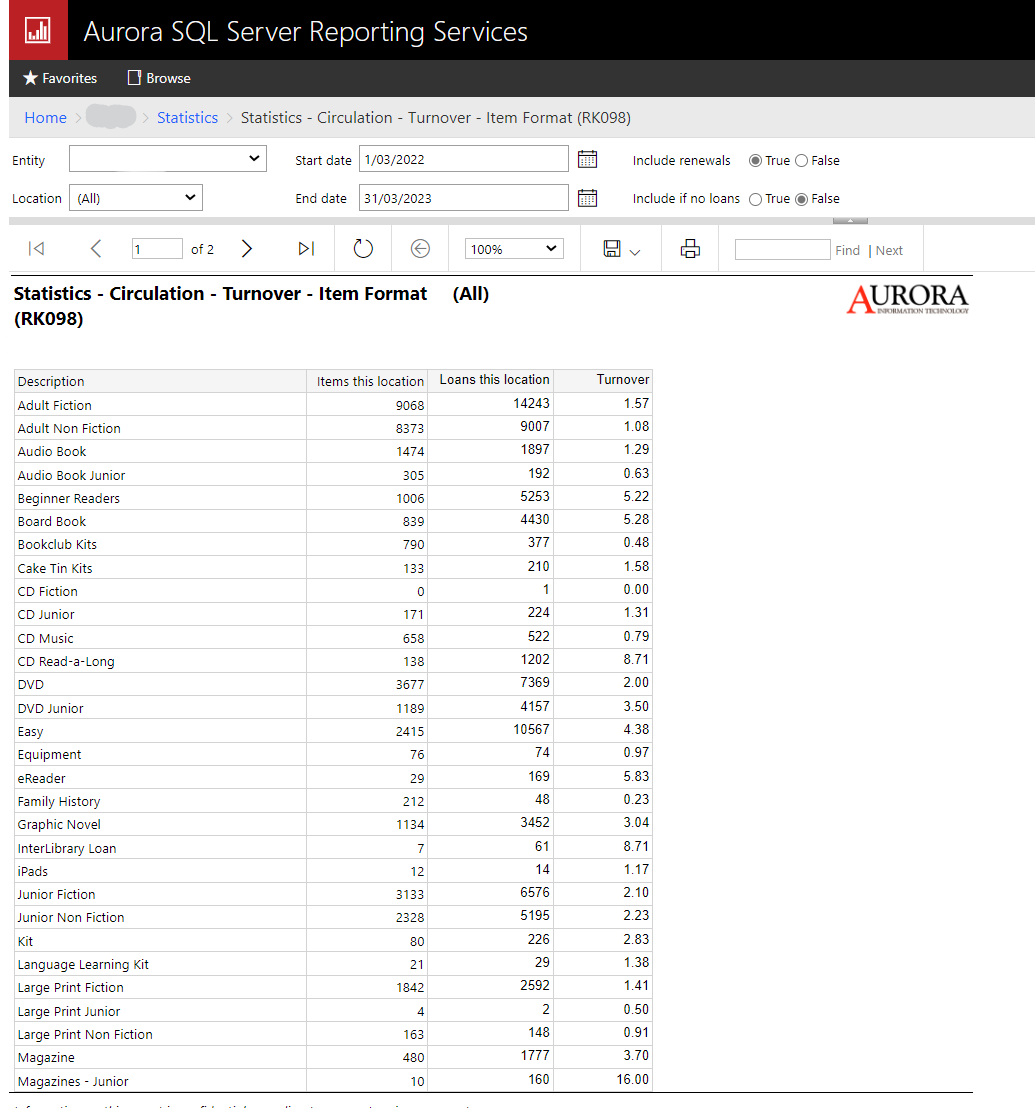Open calendar picker for End date

tap(587, 199)
